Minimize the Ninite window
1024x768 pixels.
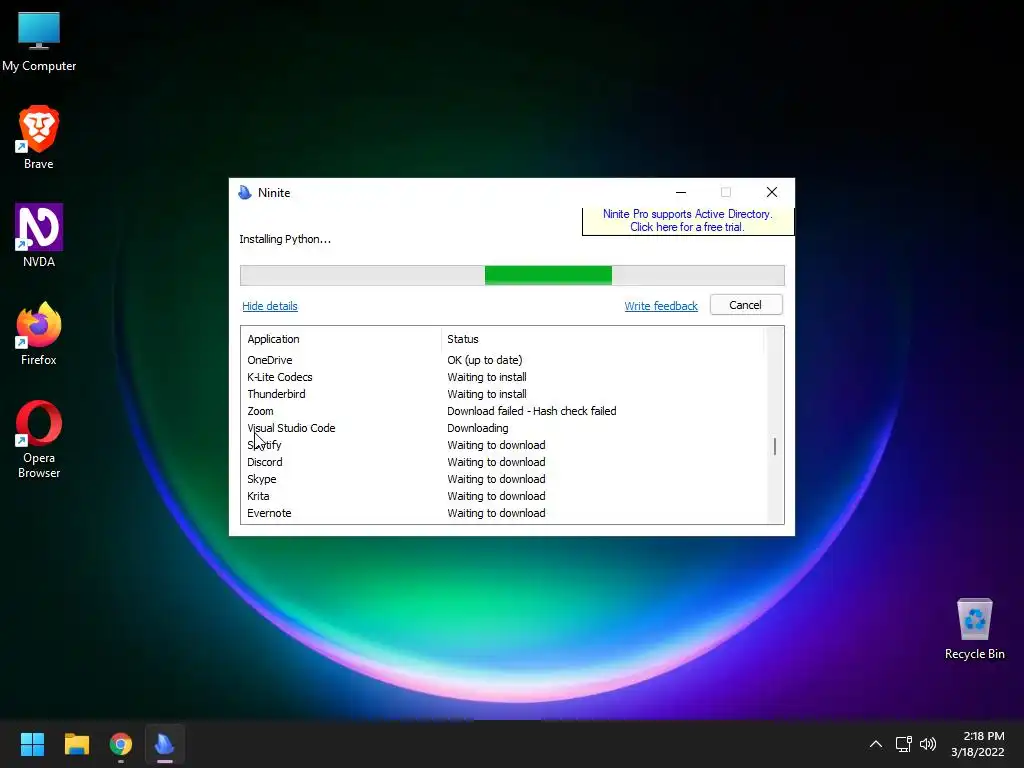coord(680,192)
